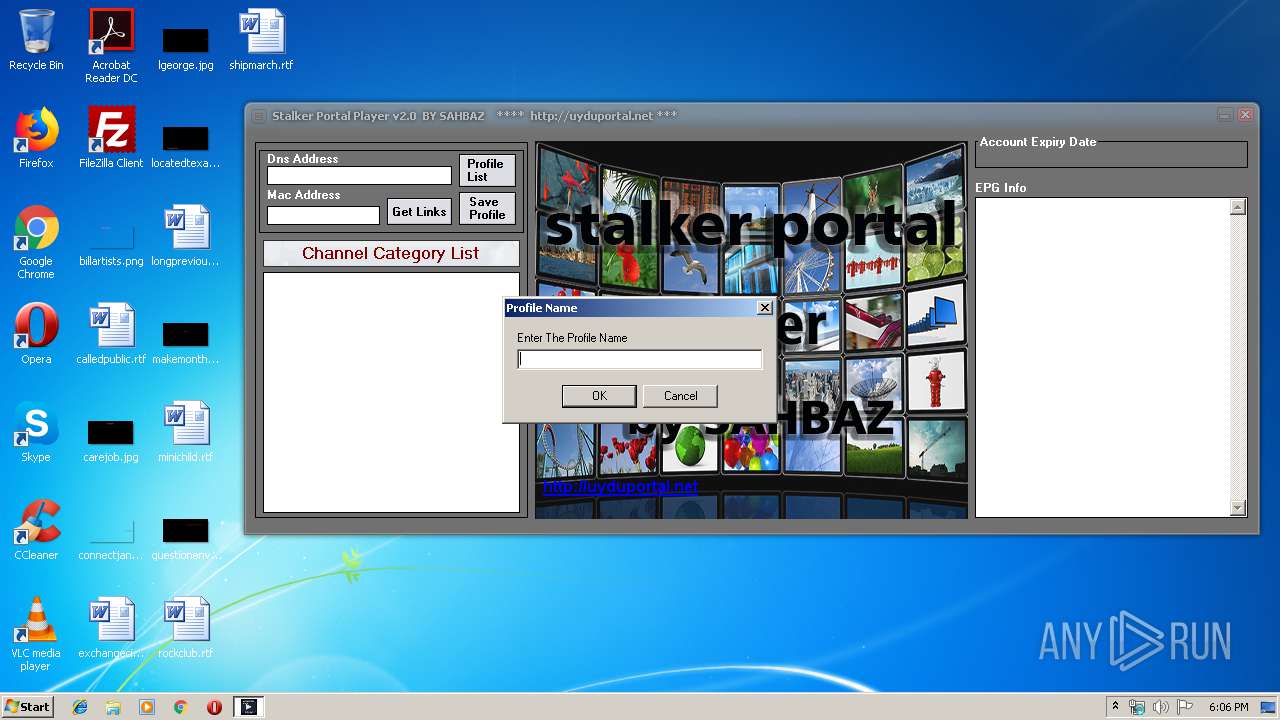Click the EPG Info scrollbar down arrow
The height and width of the screenshot is (720, 1280).
(1238, 508)
